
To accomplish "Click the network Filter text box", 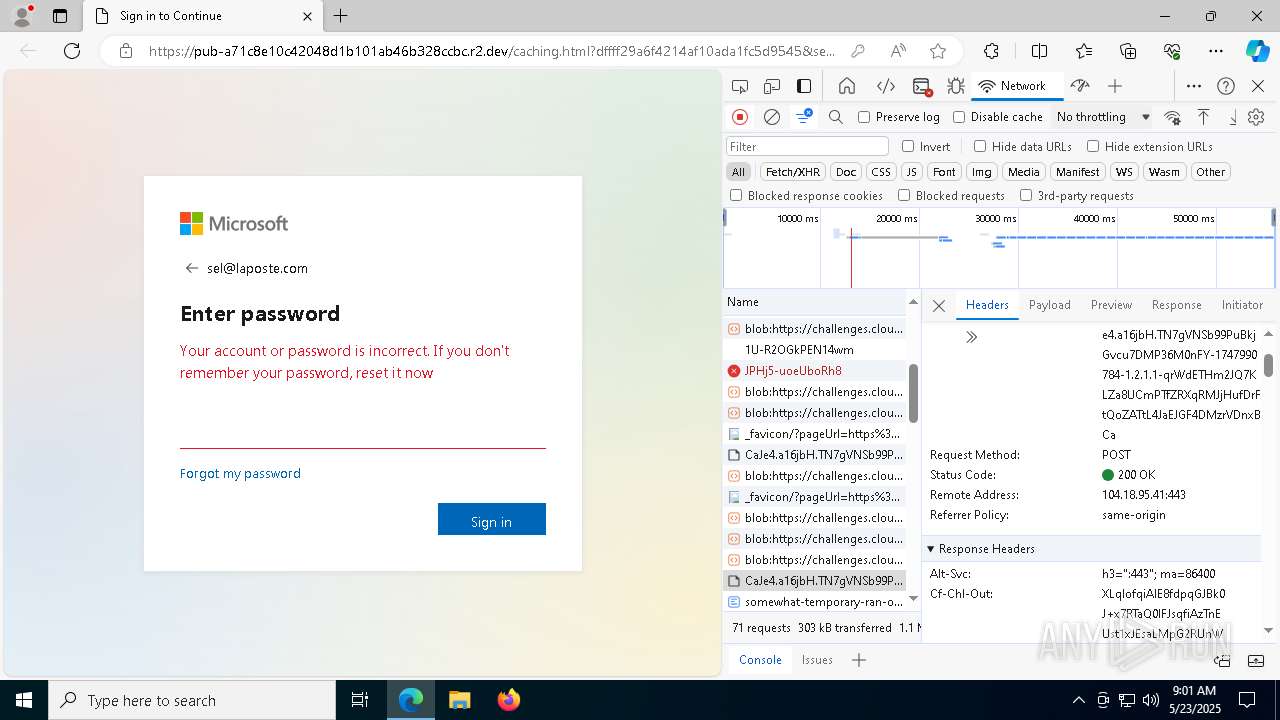I will coord(807,146).
